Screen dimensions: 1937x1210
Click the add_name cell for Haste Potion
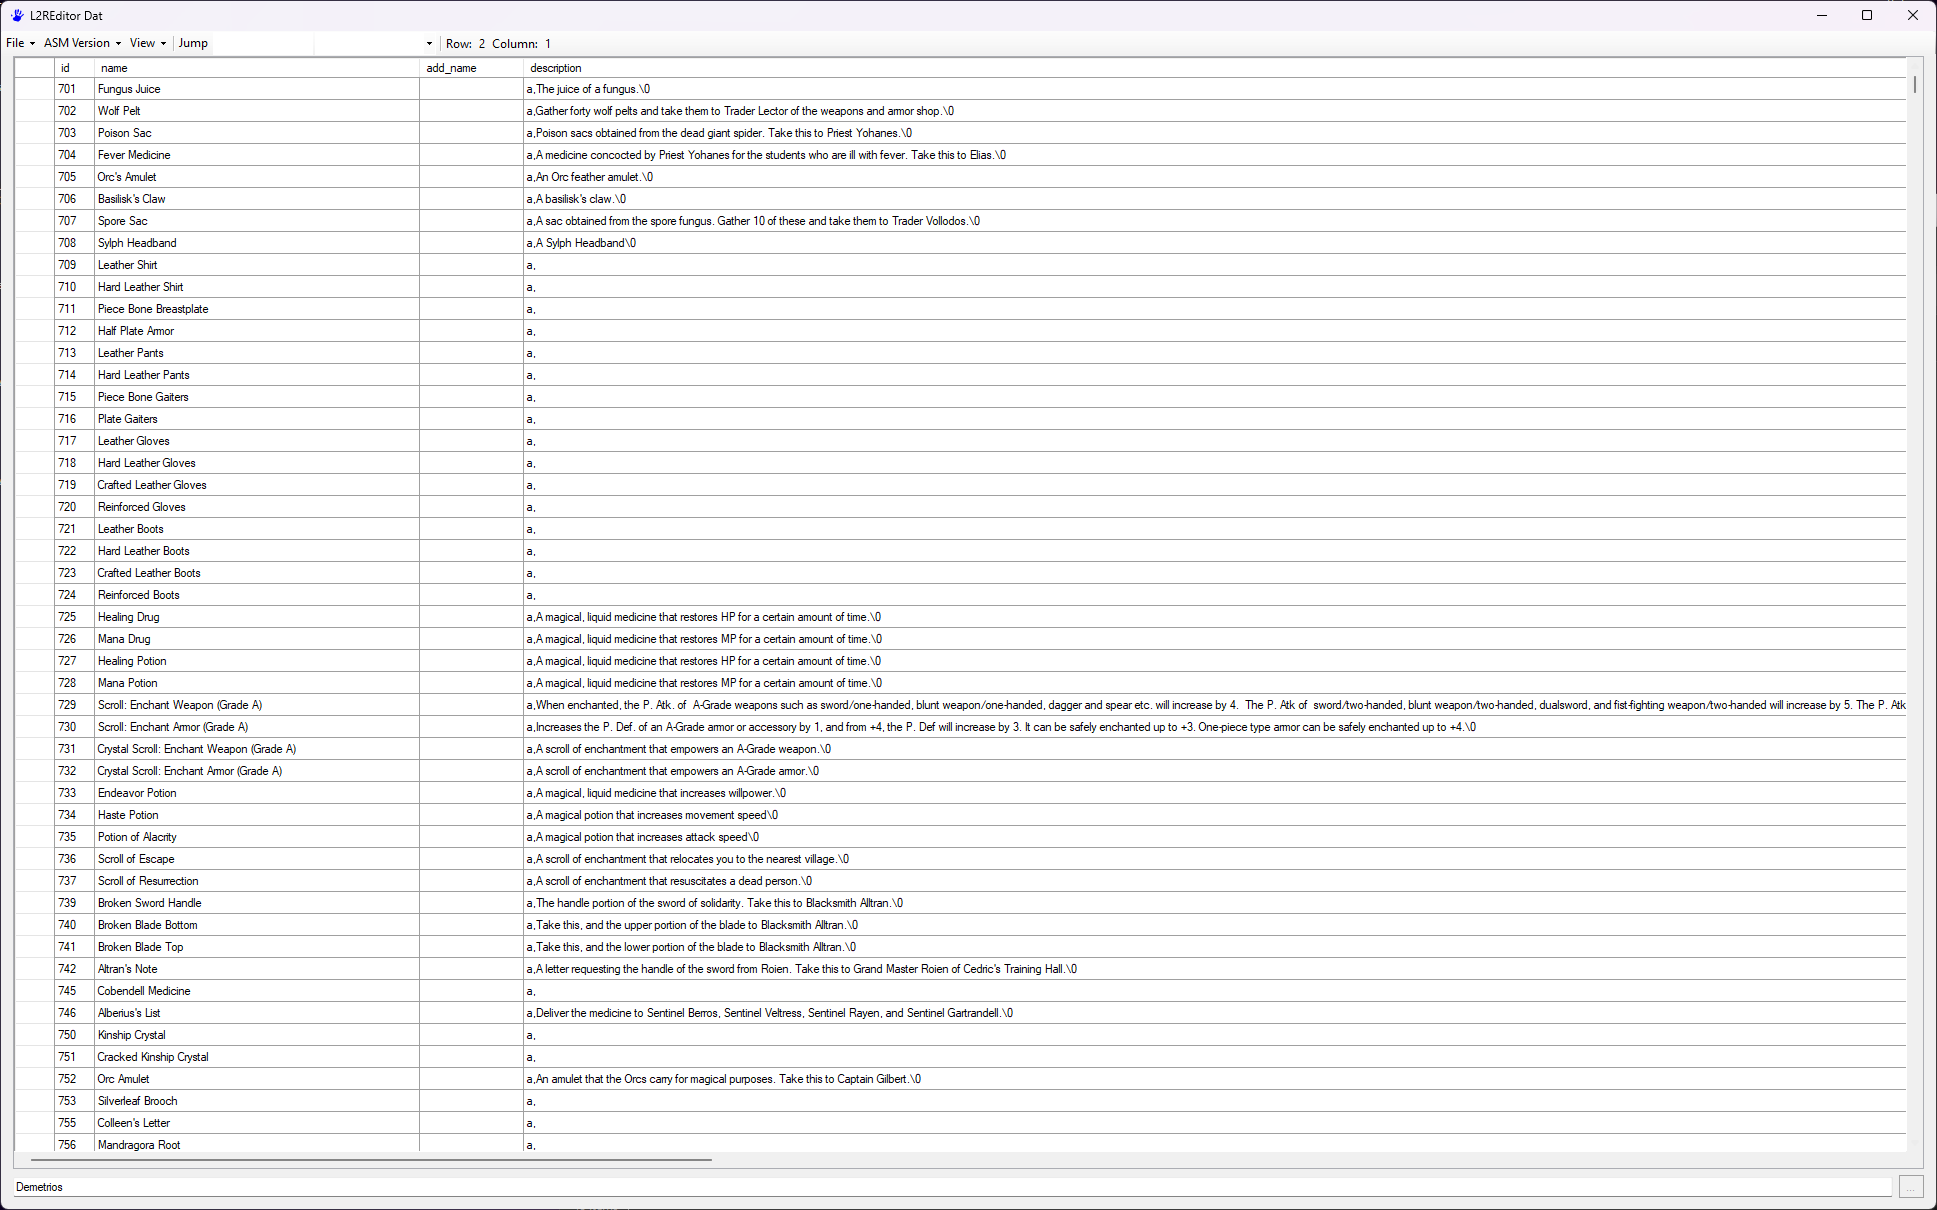(471, 815)
